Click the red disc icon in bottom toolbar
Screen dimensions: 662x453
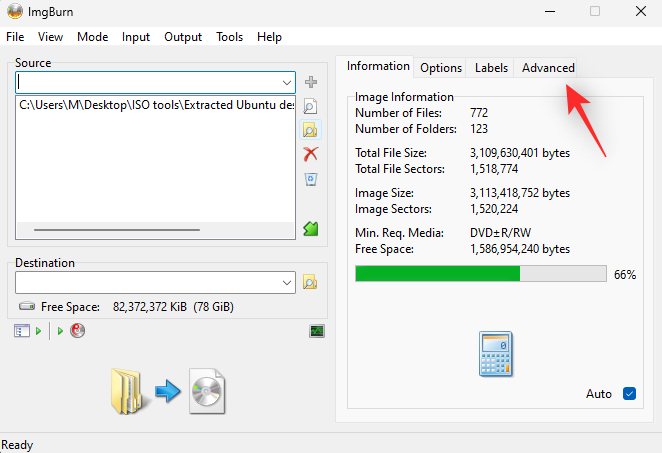[77, 331]
